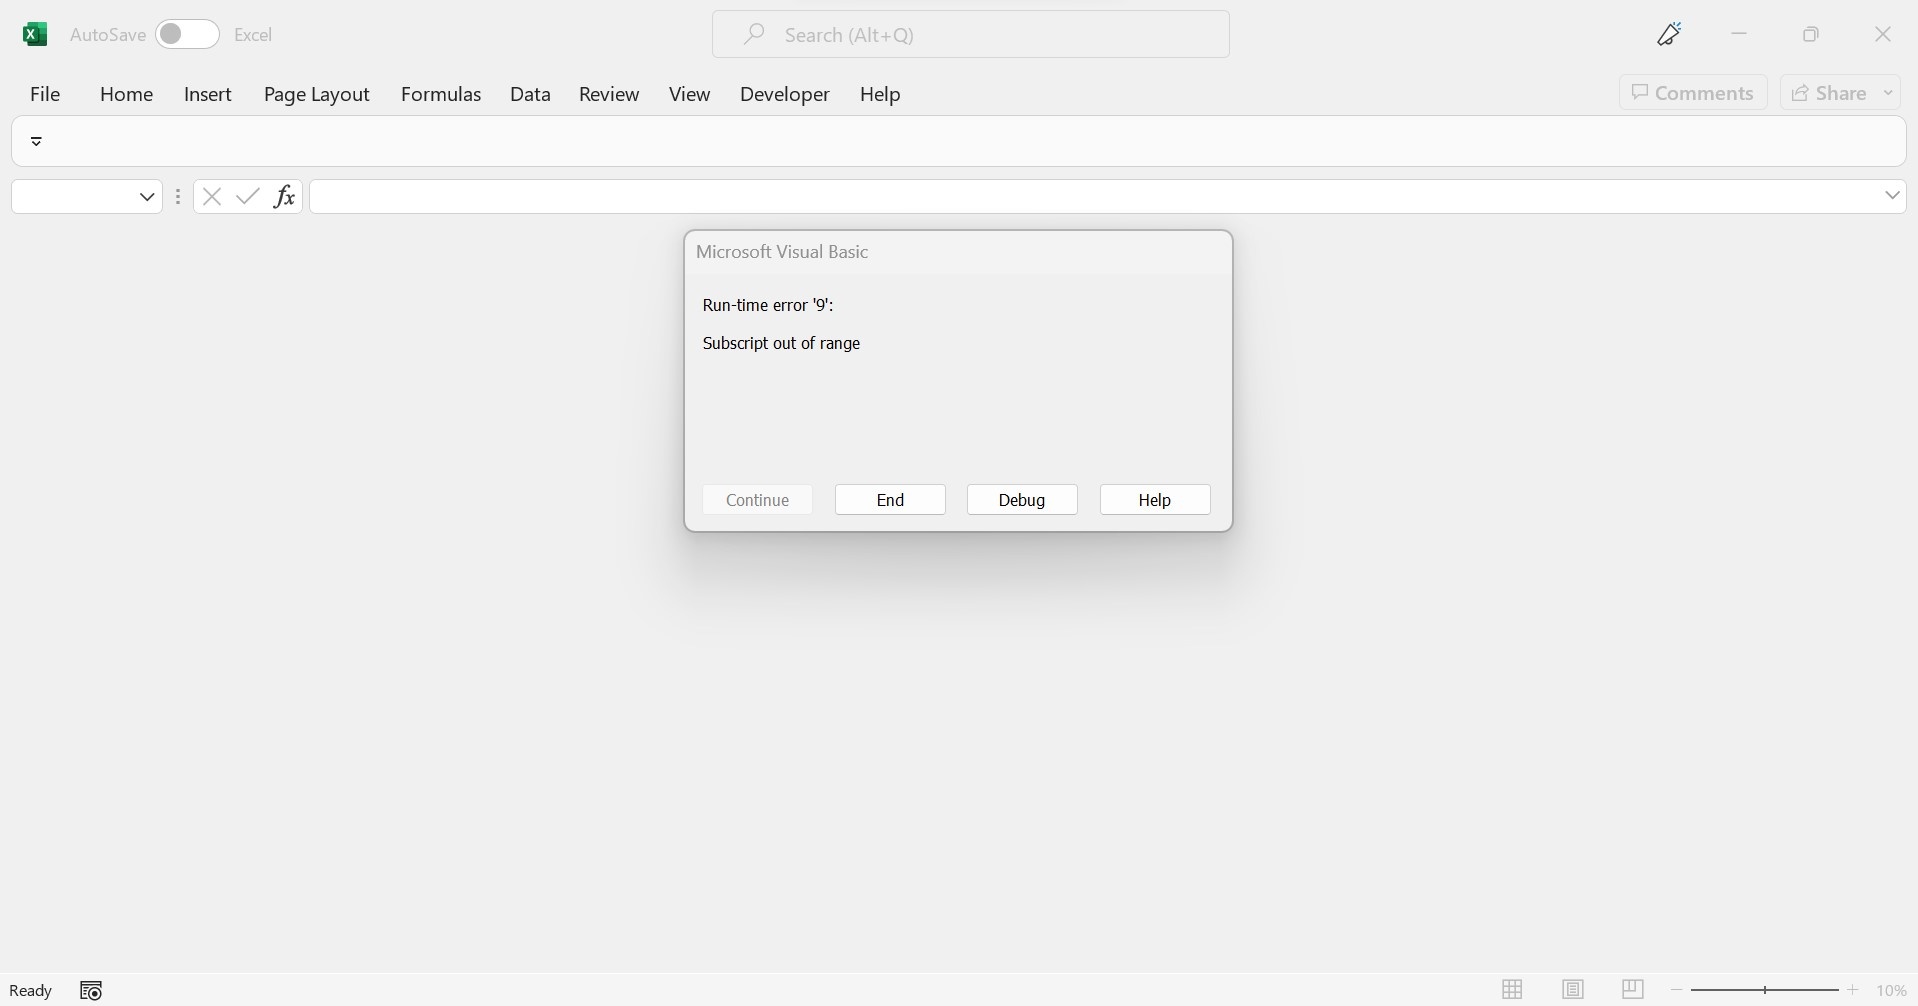Click the Excel app logo icon

click(35, 34)
